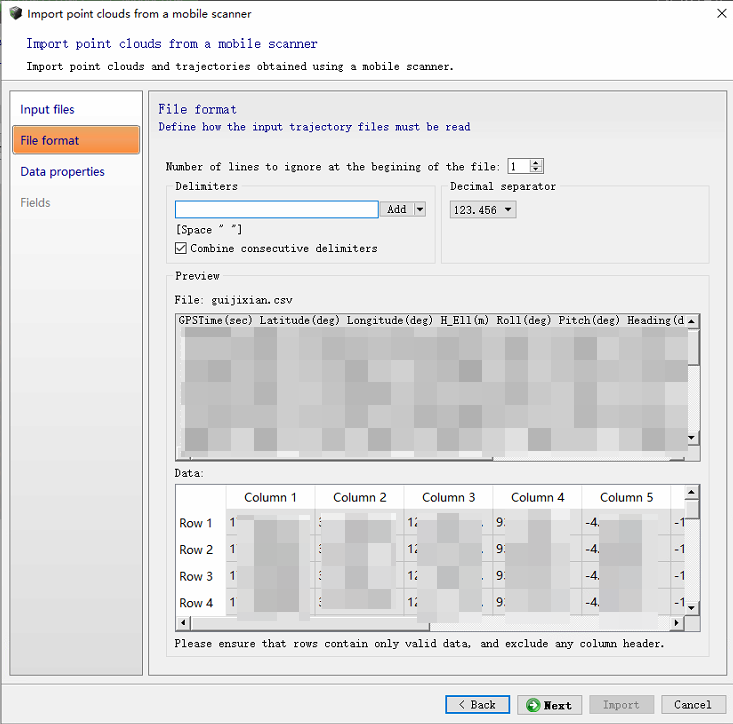Increase the lines to ignore spinner value
The image size is (733, 724).
coord(536,163)
